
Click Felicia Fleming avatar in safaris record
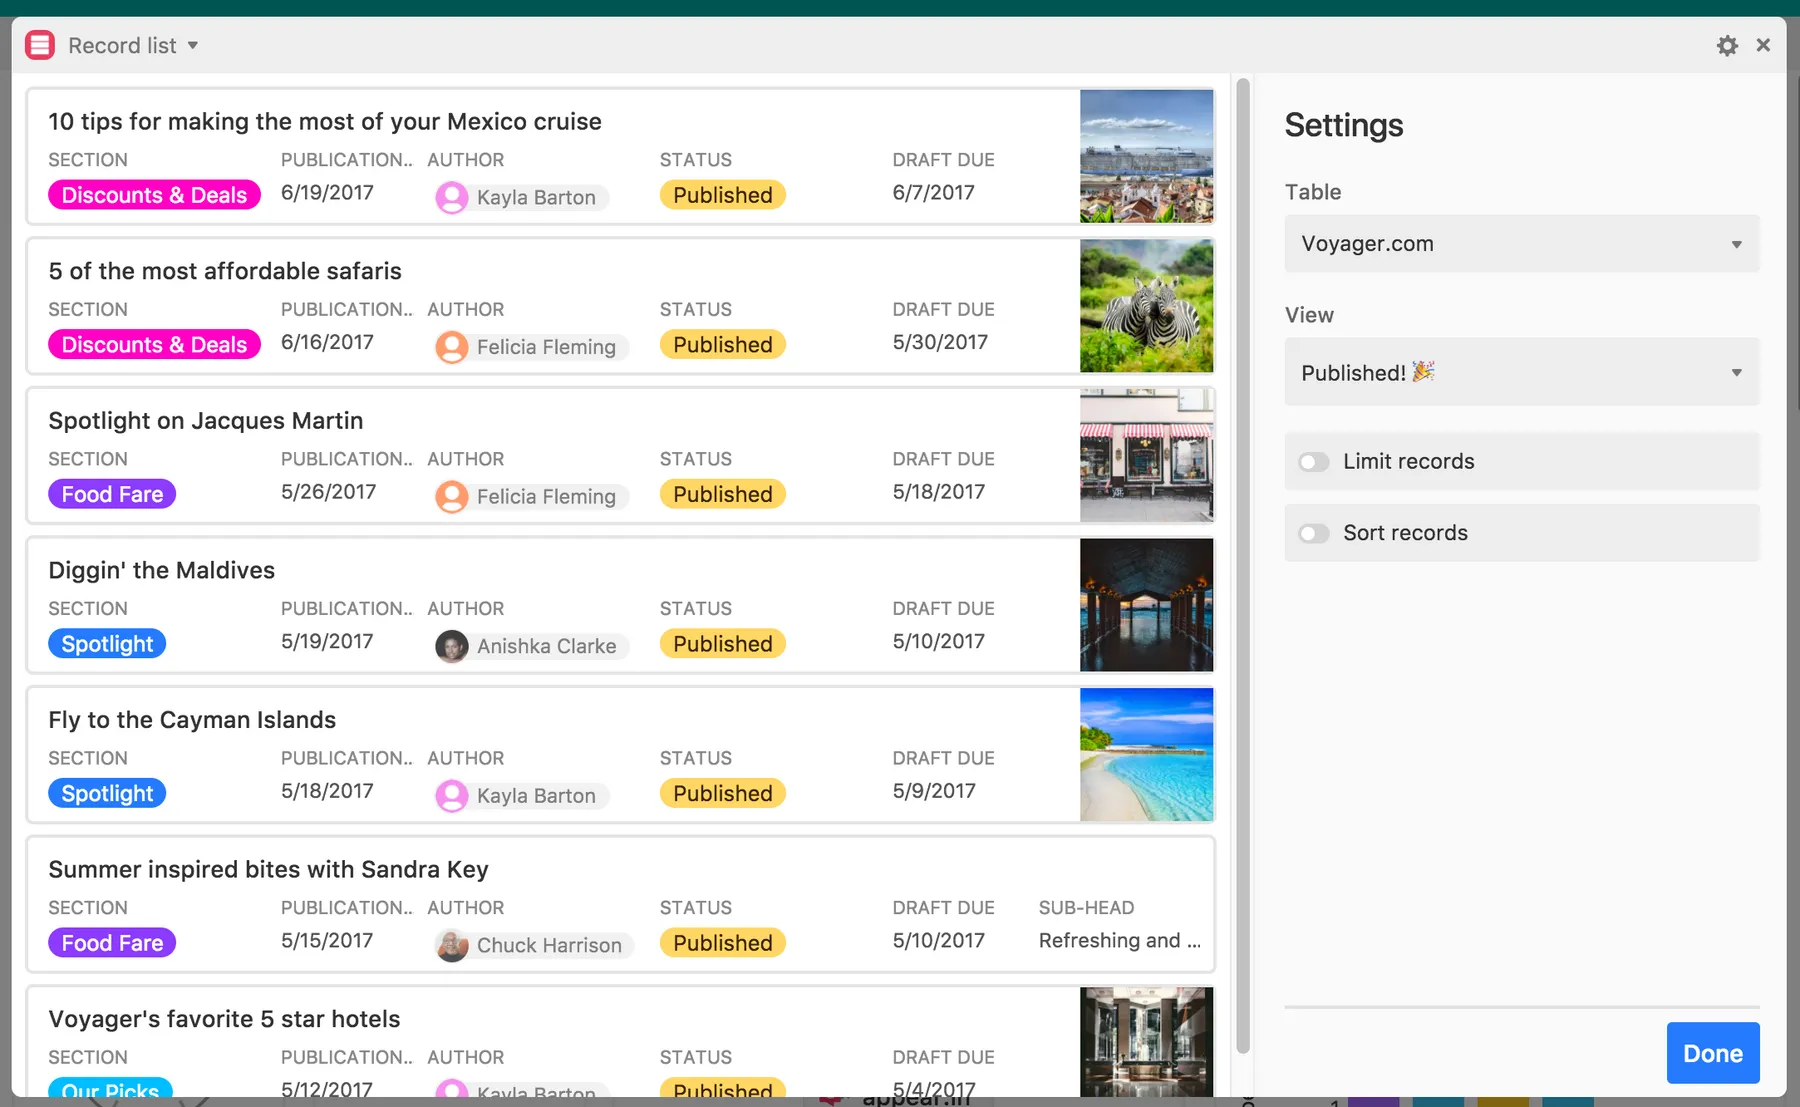452,347
